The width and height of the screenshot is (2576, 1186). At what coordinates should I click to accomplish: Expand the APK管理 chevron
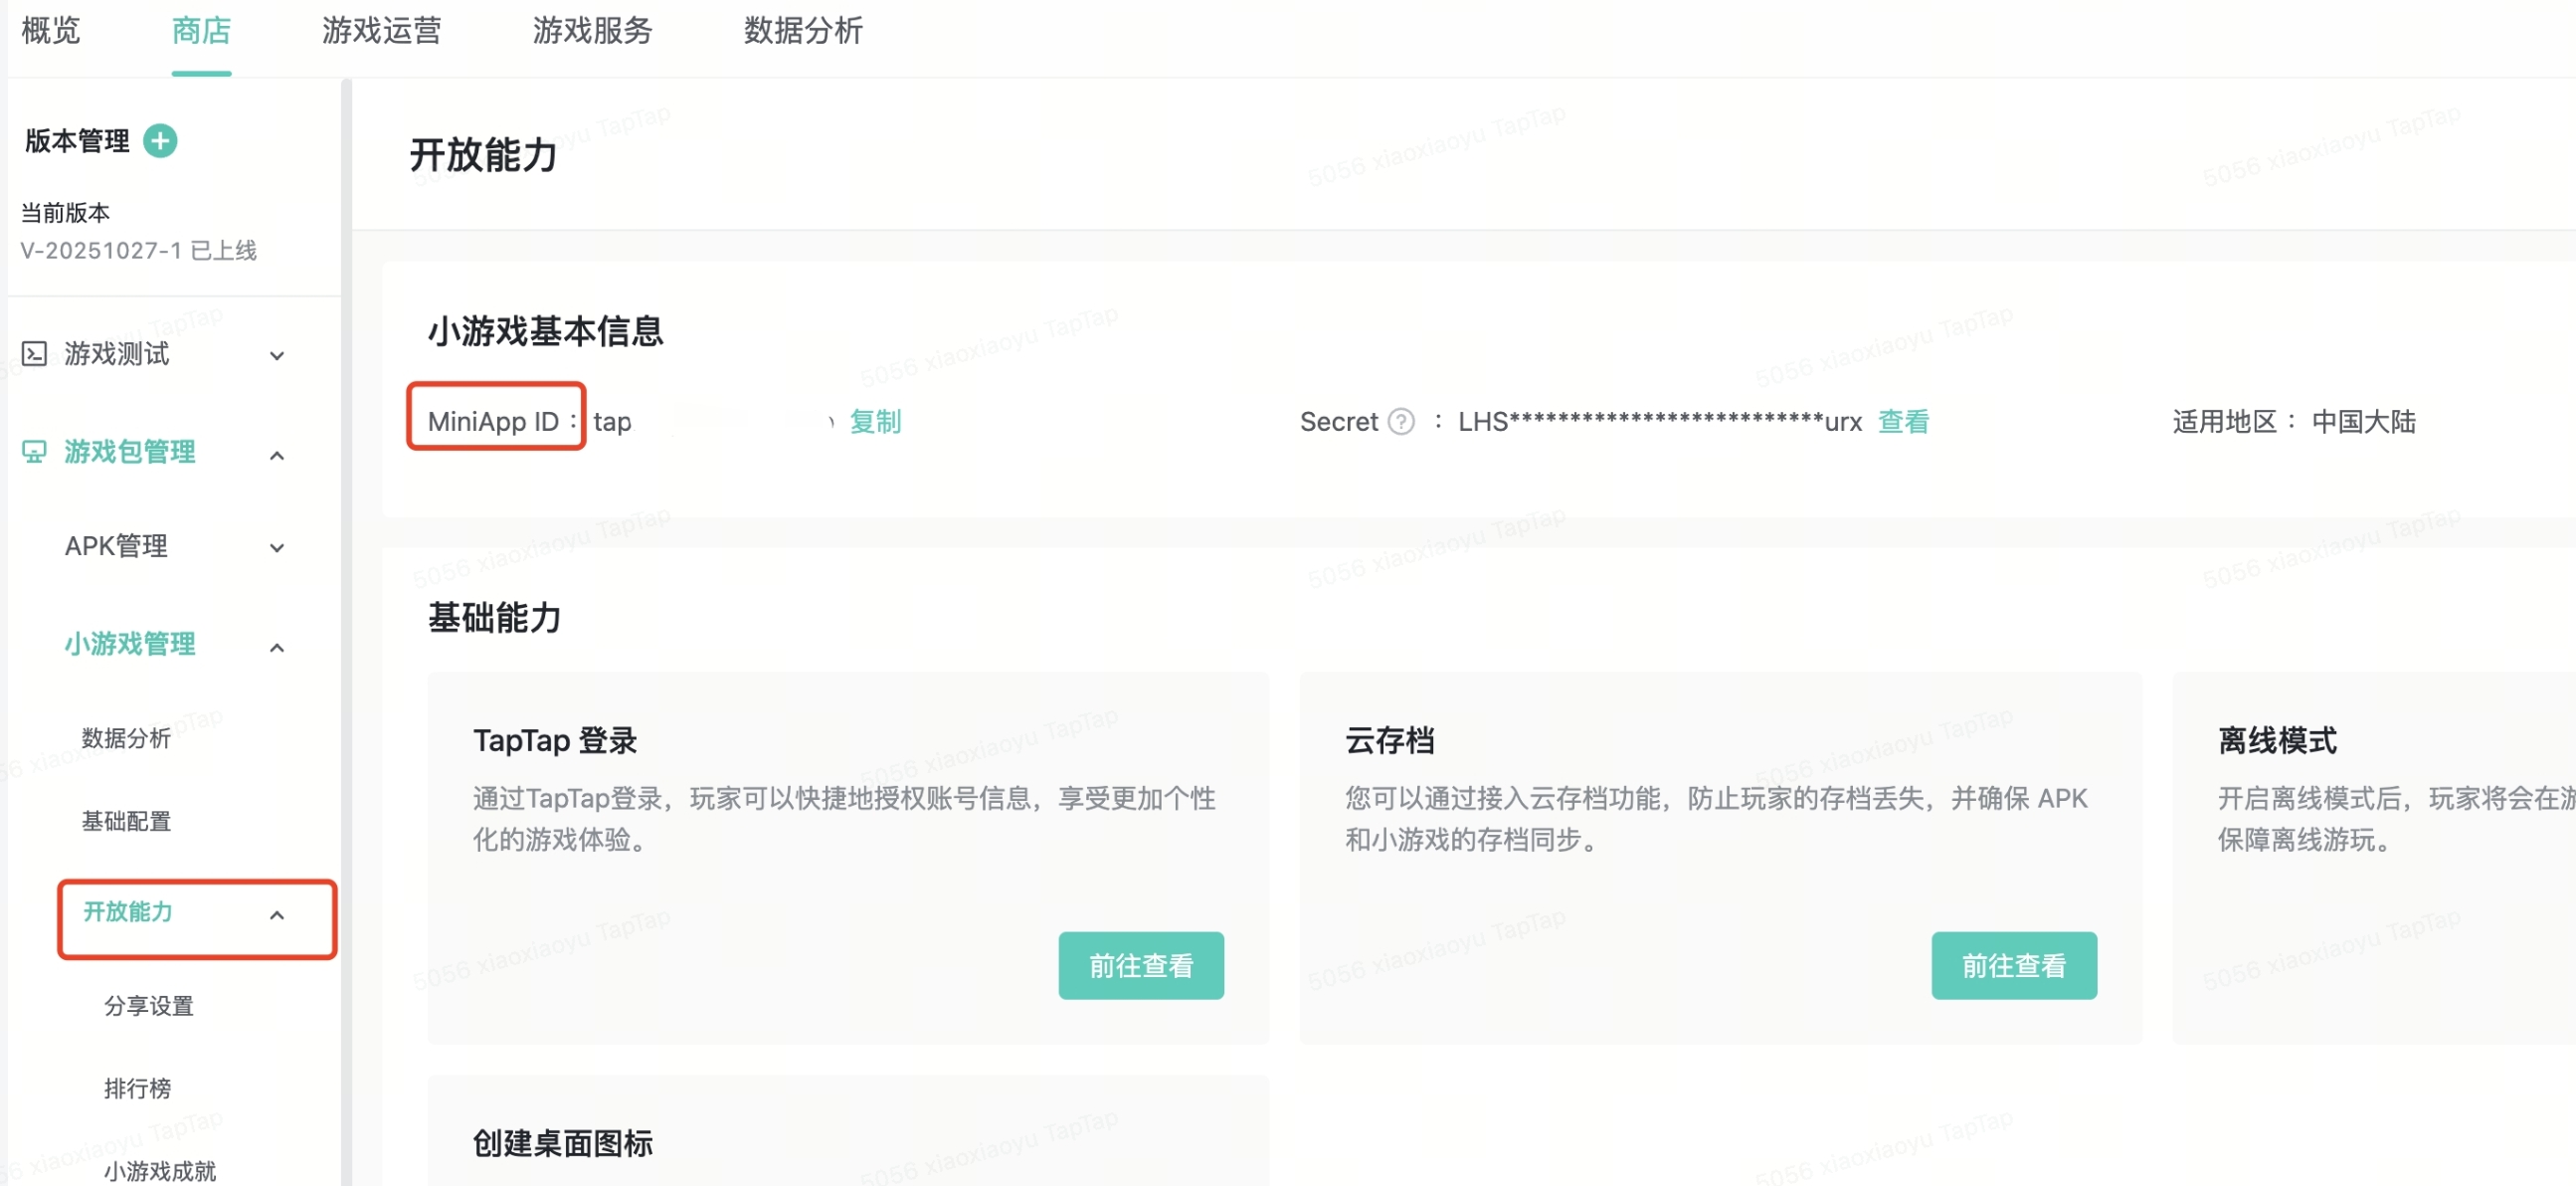tap(277, 547)
